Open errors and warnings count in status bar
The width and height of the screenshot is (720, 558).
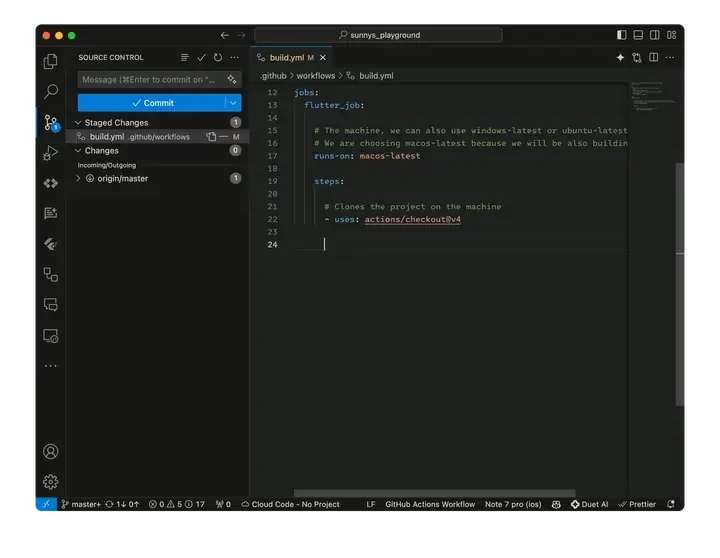pyautogui.click(x=176, y=504)
